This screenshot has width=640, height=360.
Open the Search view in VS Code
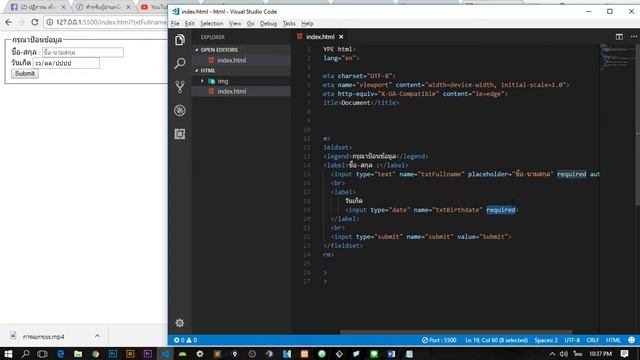[180, 63]
